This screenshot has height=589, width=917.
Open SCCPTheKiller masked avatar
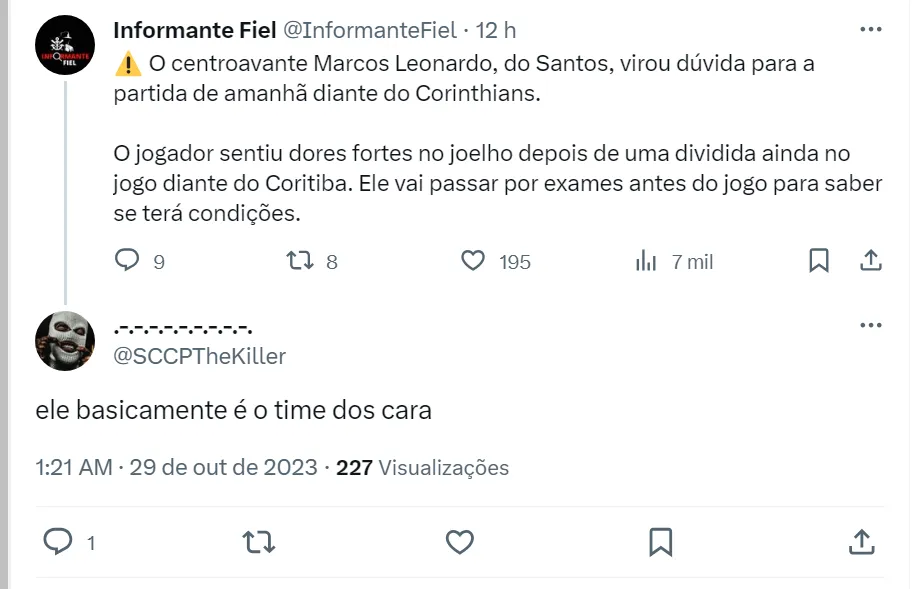tap(65, 341)
